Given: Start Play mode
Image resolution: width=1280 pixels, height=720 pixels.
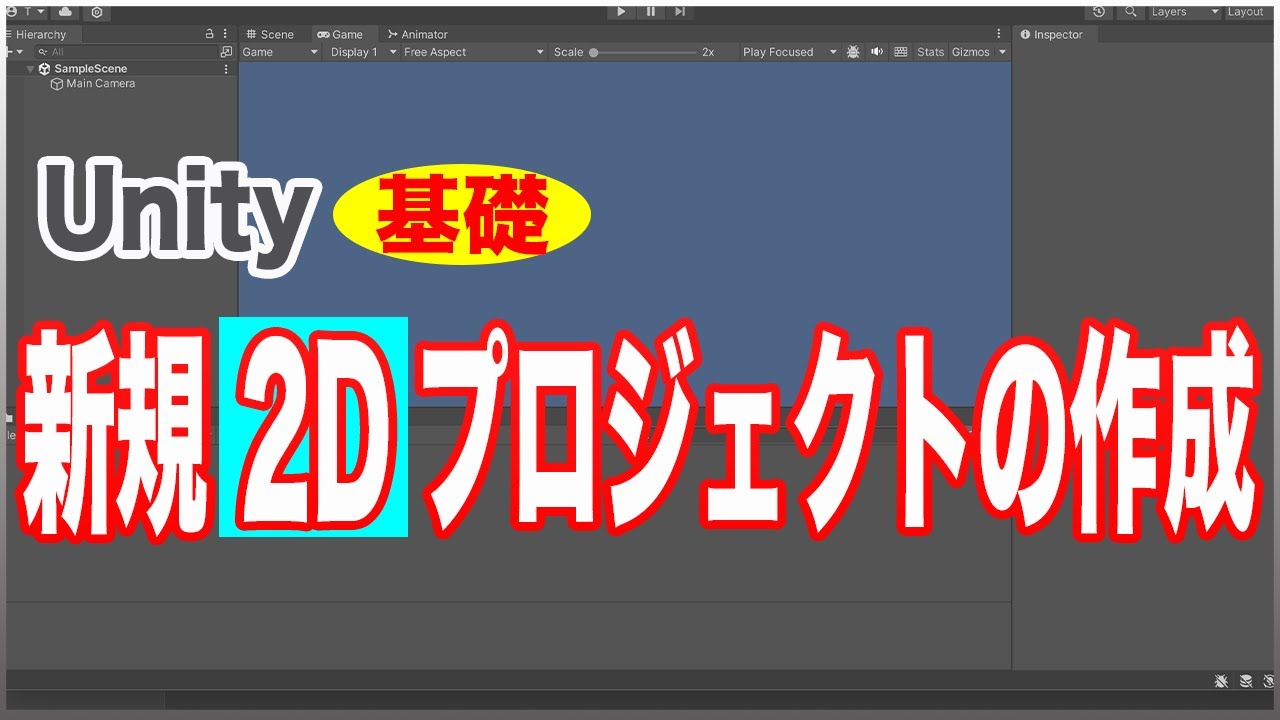Looking at the screenshot, I should 621,11.
